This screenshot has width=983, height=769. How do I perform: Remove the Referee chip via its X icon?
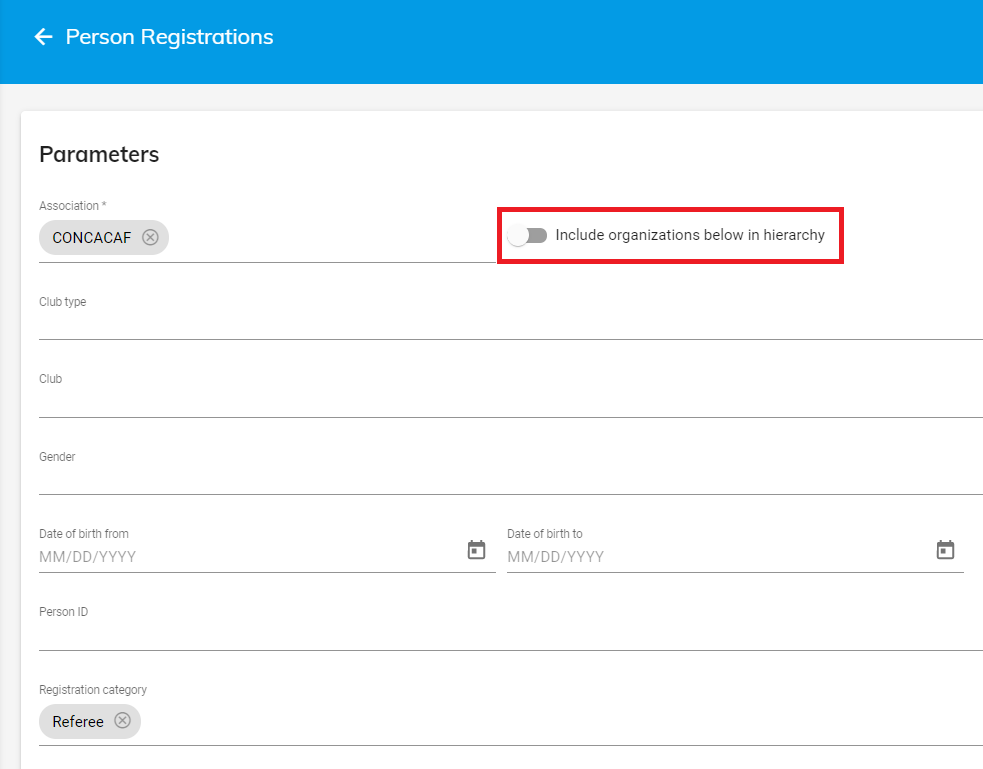[122, 721]
